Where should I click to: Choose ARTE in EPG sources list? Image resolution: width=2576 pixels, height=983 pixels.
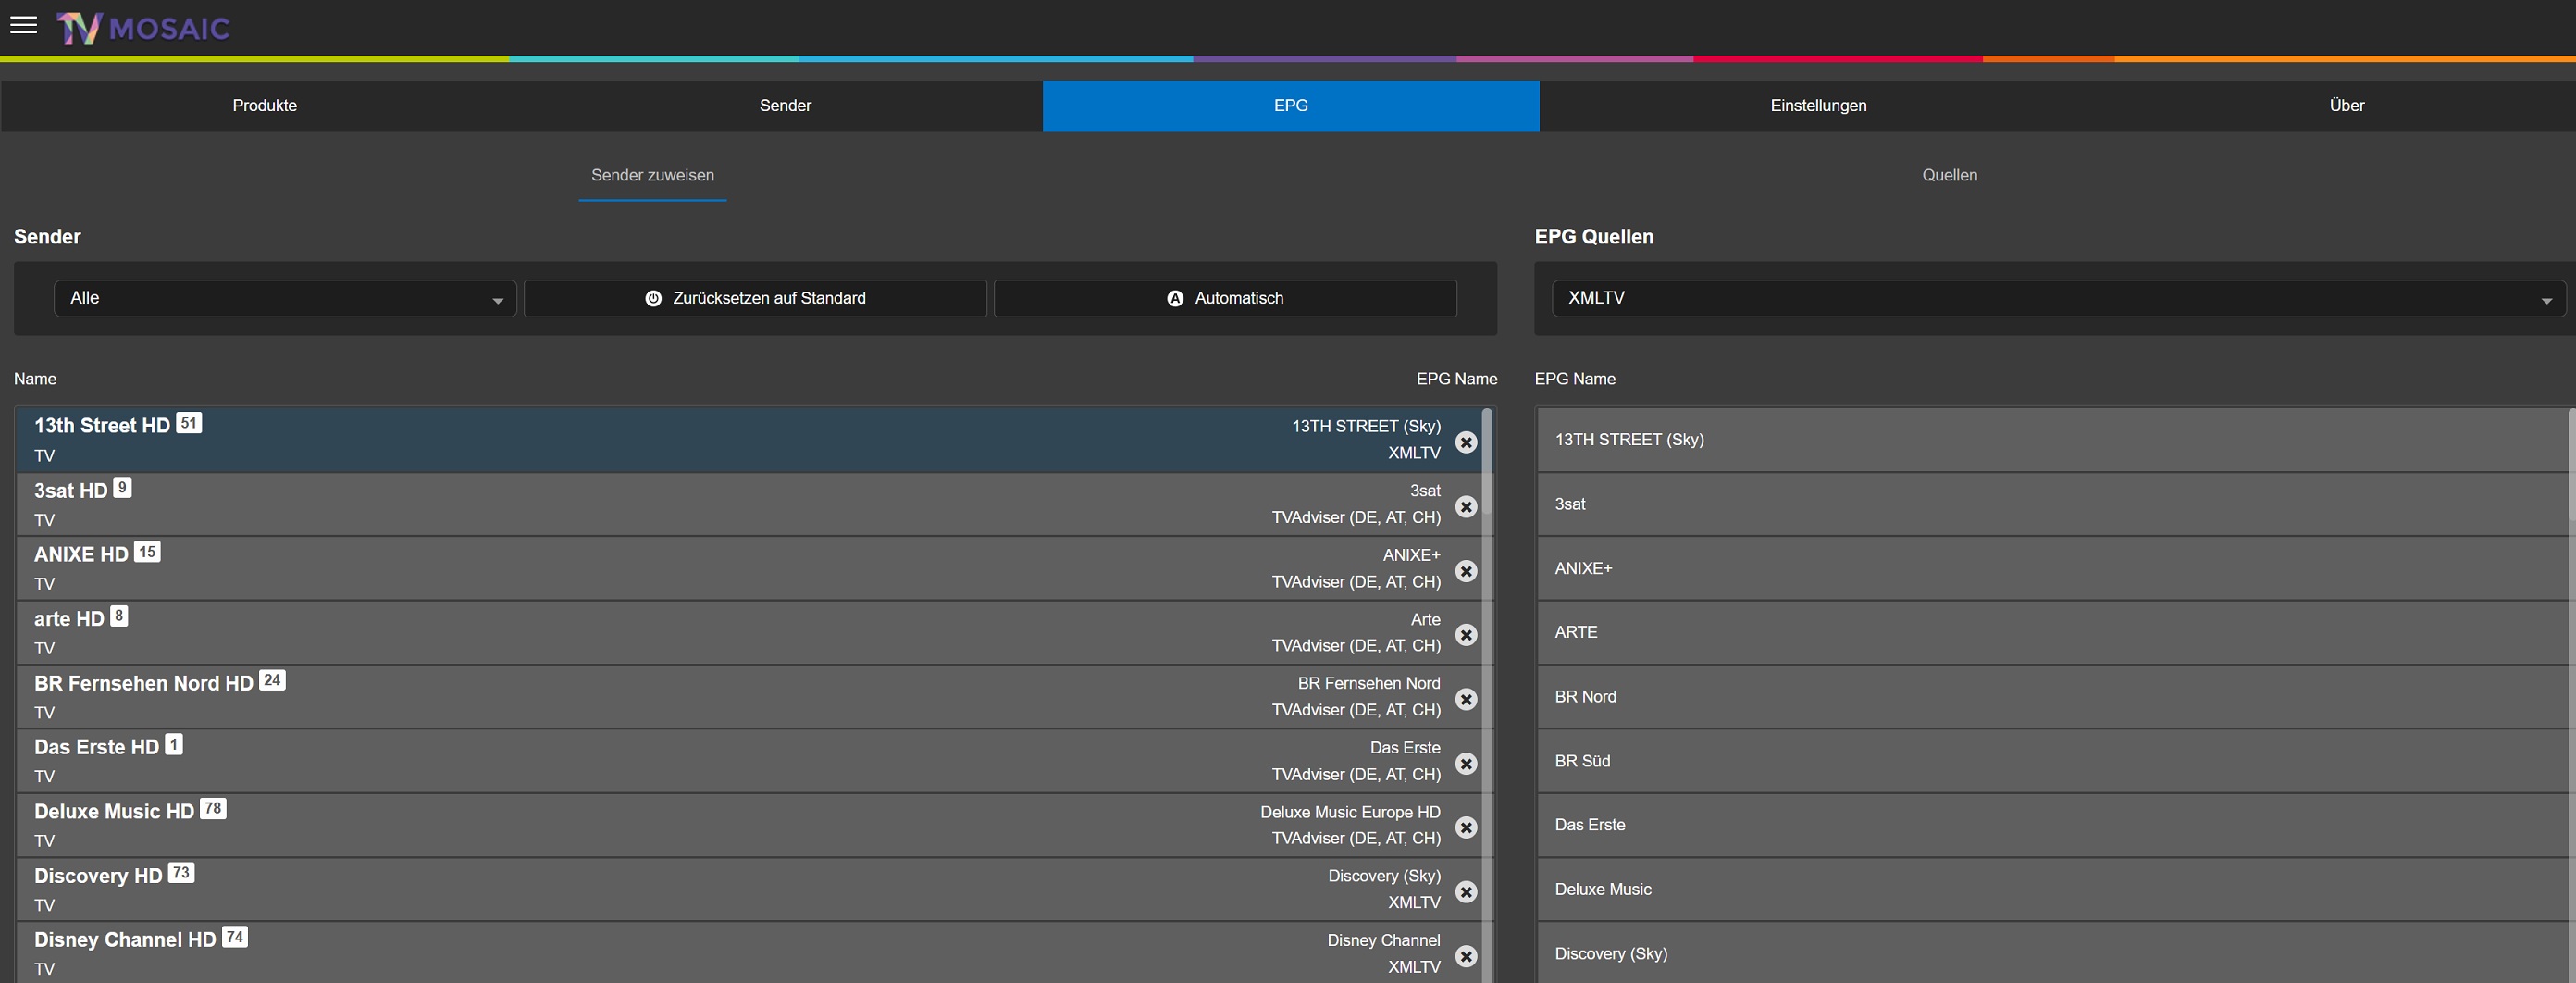click(x=2052, y=632)
